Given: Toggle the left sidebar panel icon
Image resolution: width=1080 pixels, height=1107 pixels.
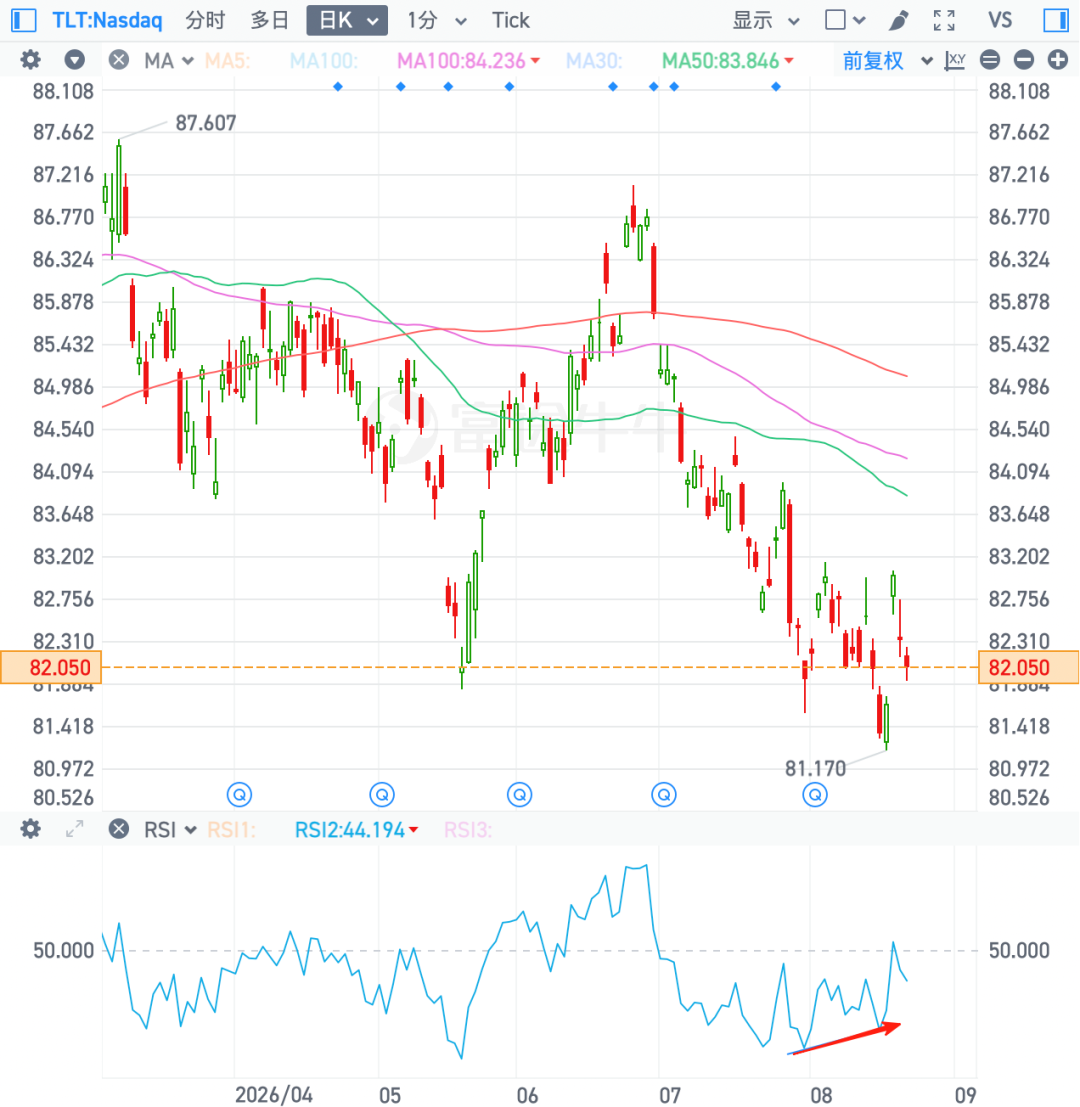Looking at the screenshot, I should click(x=24, y=20).
